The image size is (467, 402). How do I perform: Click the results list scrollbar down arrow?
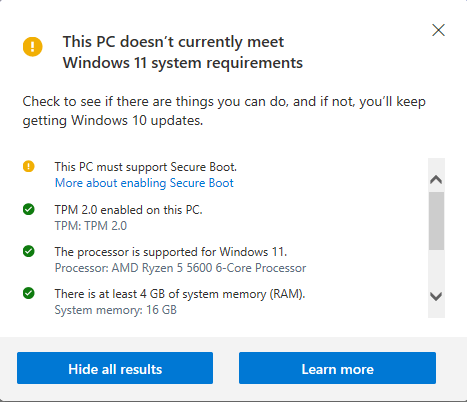point(436,296)
